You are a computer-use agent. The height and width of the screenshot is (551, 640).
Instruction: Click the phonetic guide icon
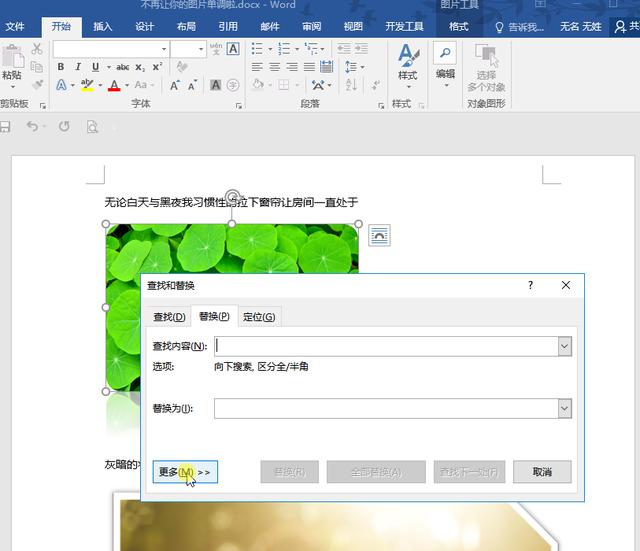(216, 49)
